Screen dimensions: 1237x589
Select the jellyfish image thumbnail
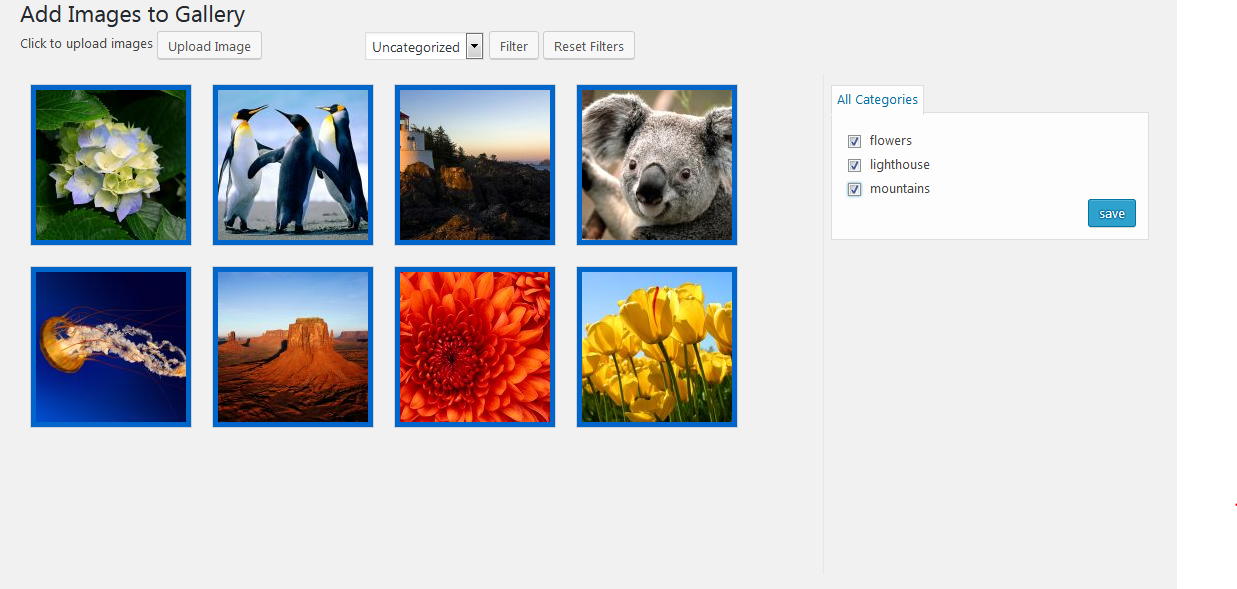tap(111, 347)
